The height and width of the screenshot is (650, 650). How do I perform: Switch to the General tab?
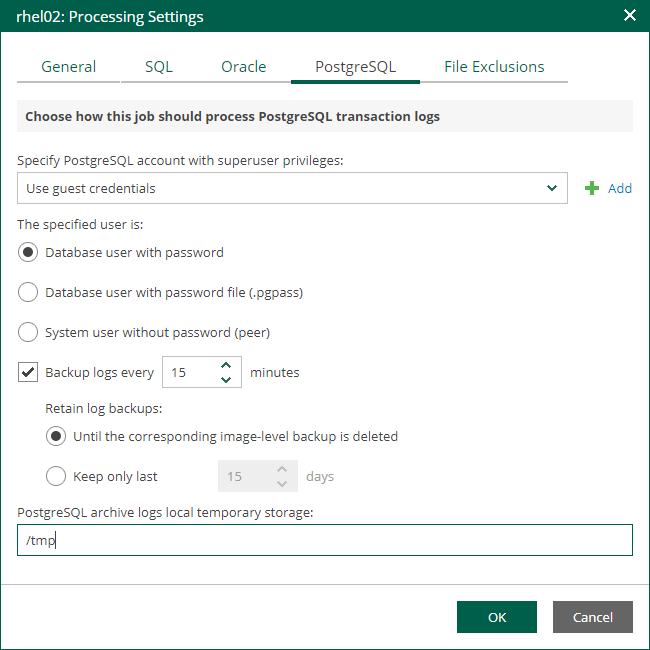(x=68, y=67)
